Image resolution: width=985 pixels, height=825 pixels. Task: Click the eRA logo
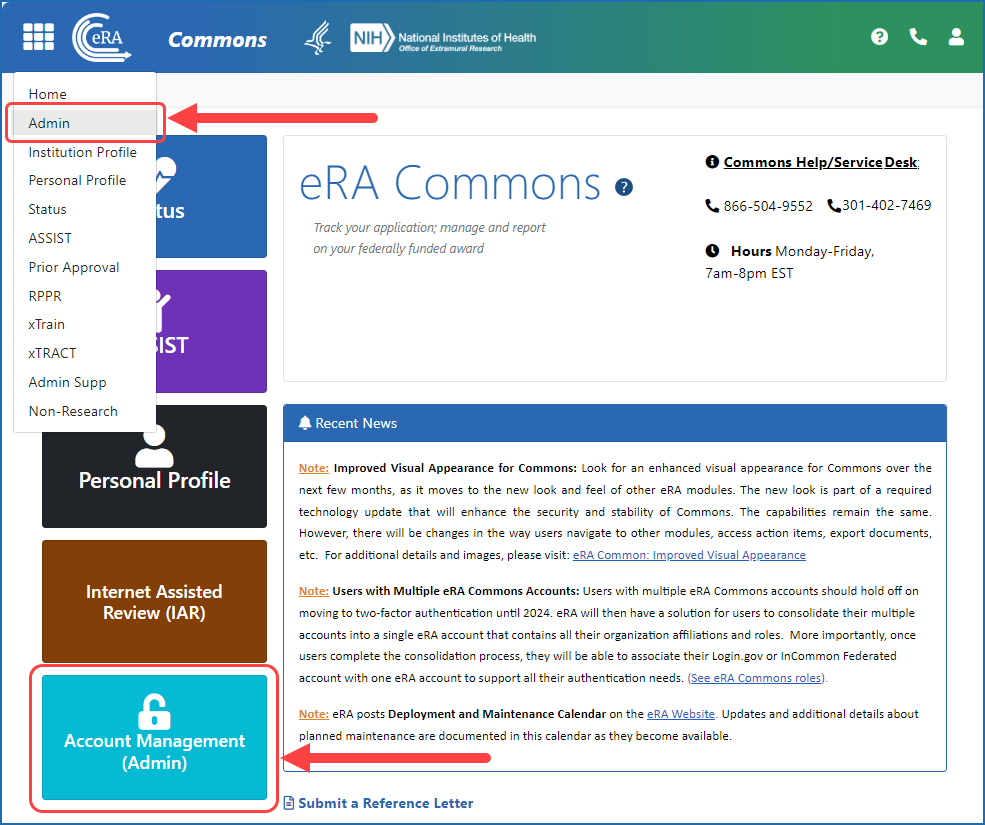pos(101,38)
